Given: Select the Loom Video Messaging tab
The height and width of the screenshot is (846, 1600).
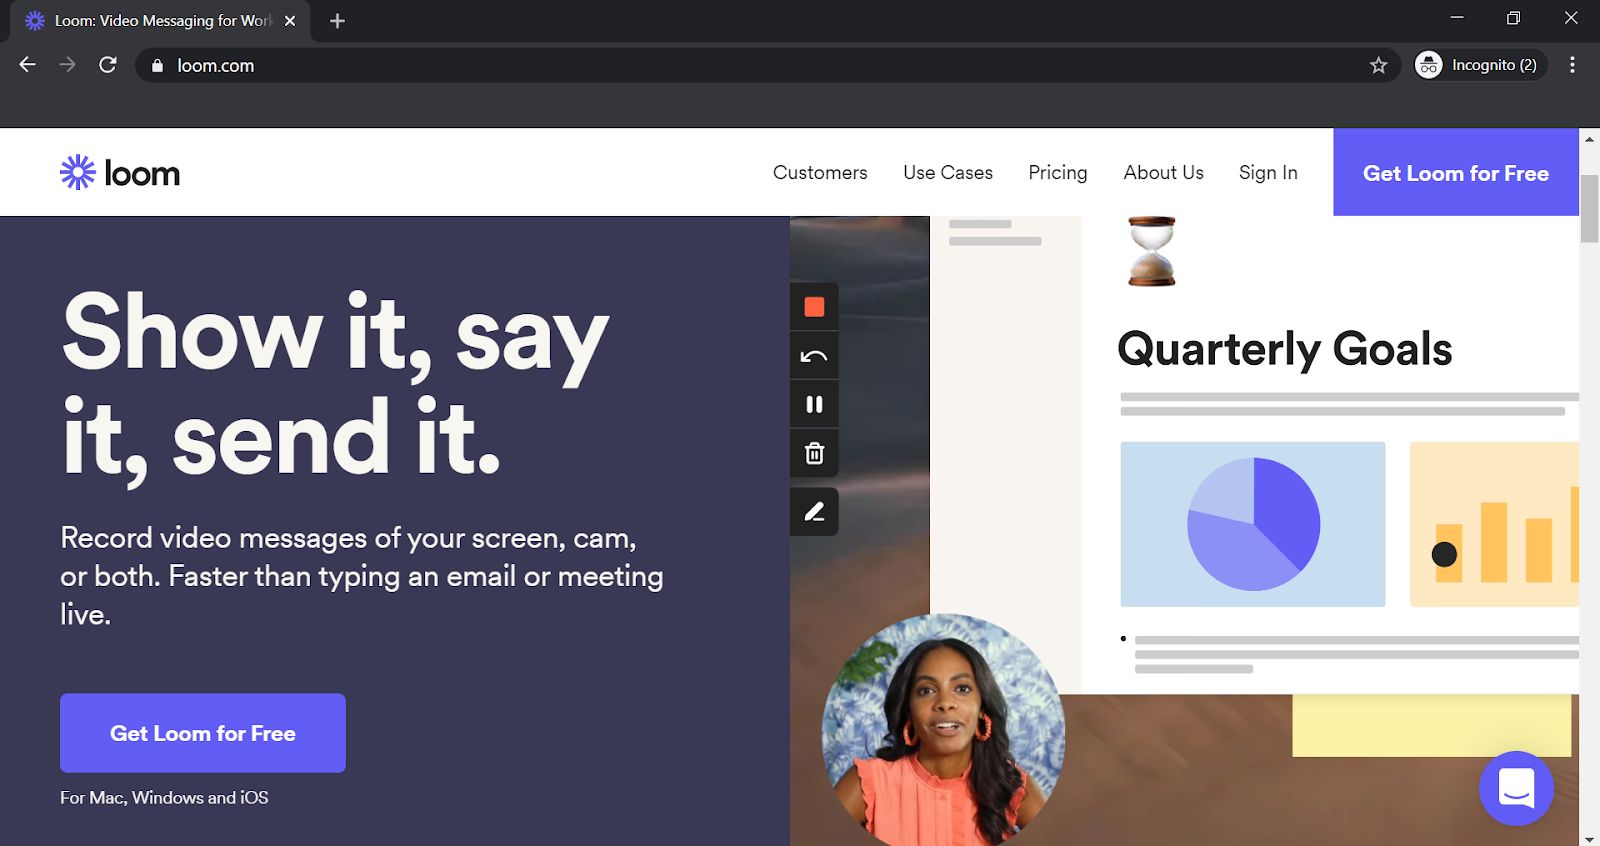Looking at the screenshot, I should (160, 21).
